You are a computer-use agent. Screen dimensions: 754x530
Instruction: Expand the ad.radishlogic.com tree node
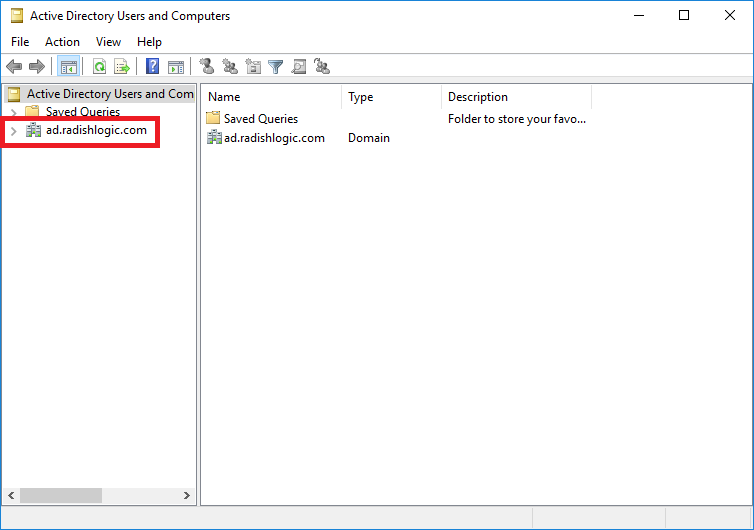(14, 131)
